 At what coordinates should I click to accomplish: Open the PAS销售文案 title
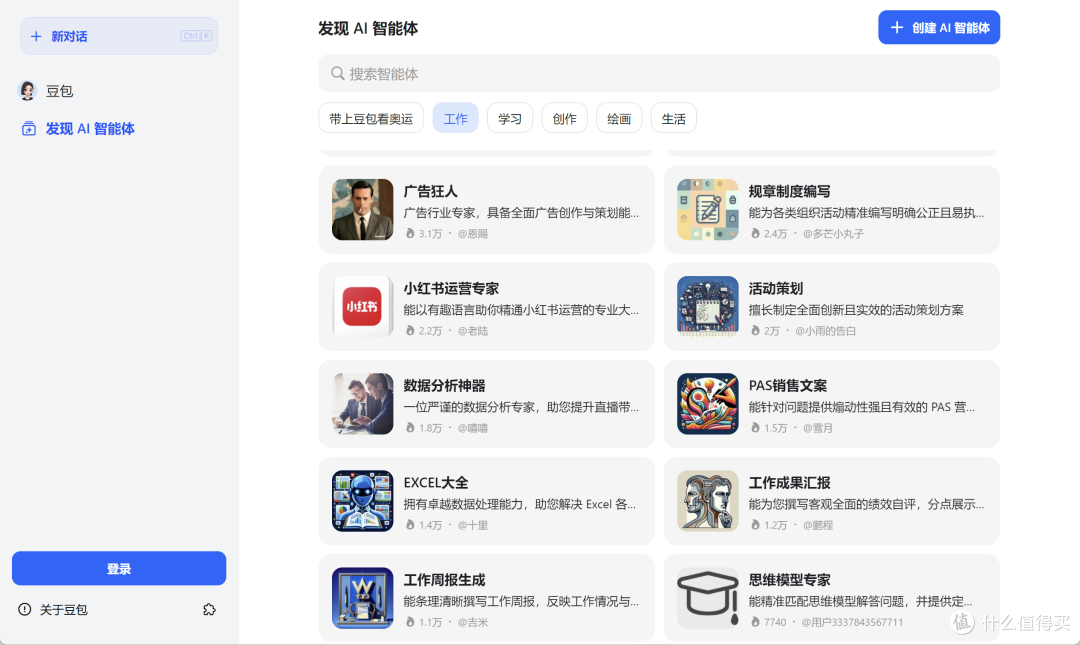(787, 385)
